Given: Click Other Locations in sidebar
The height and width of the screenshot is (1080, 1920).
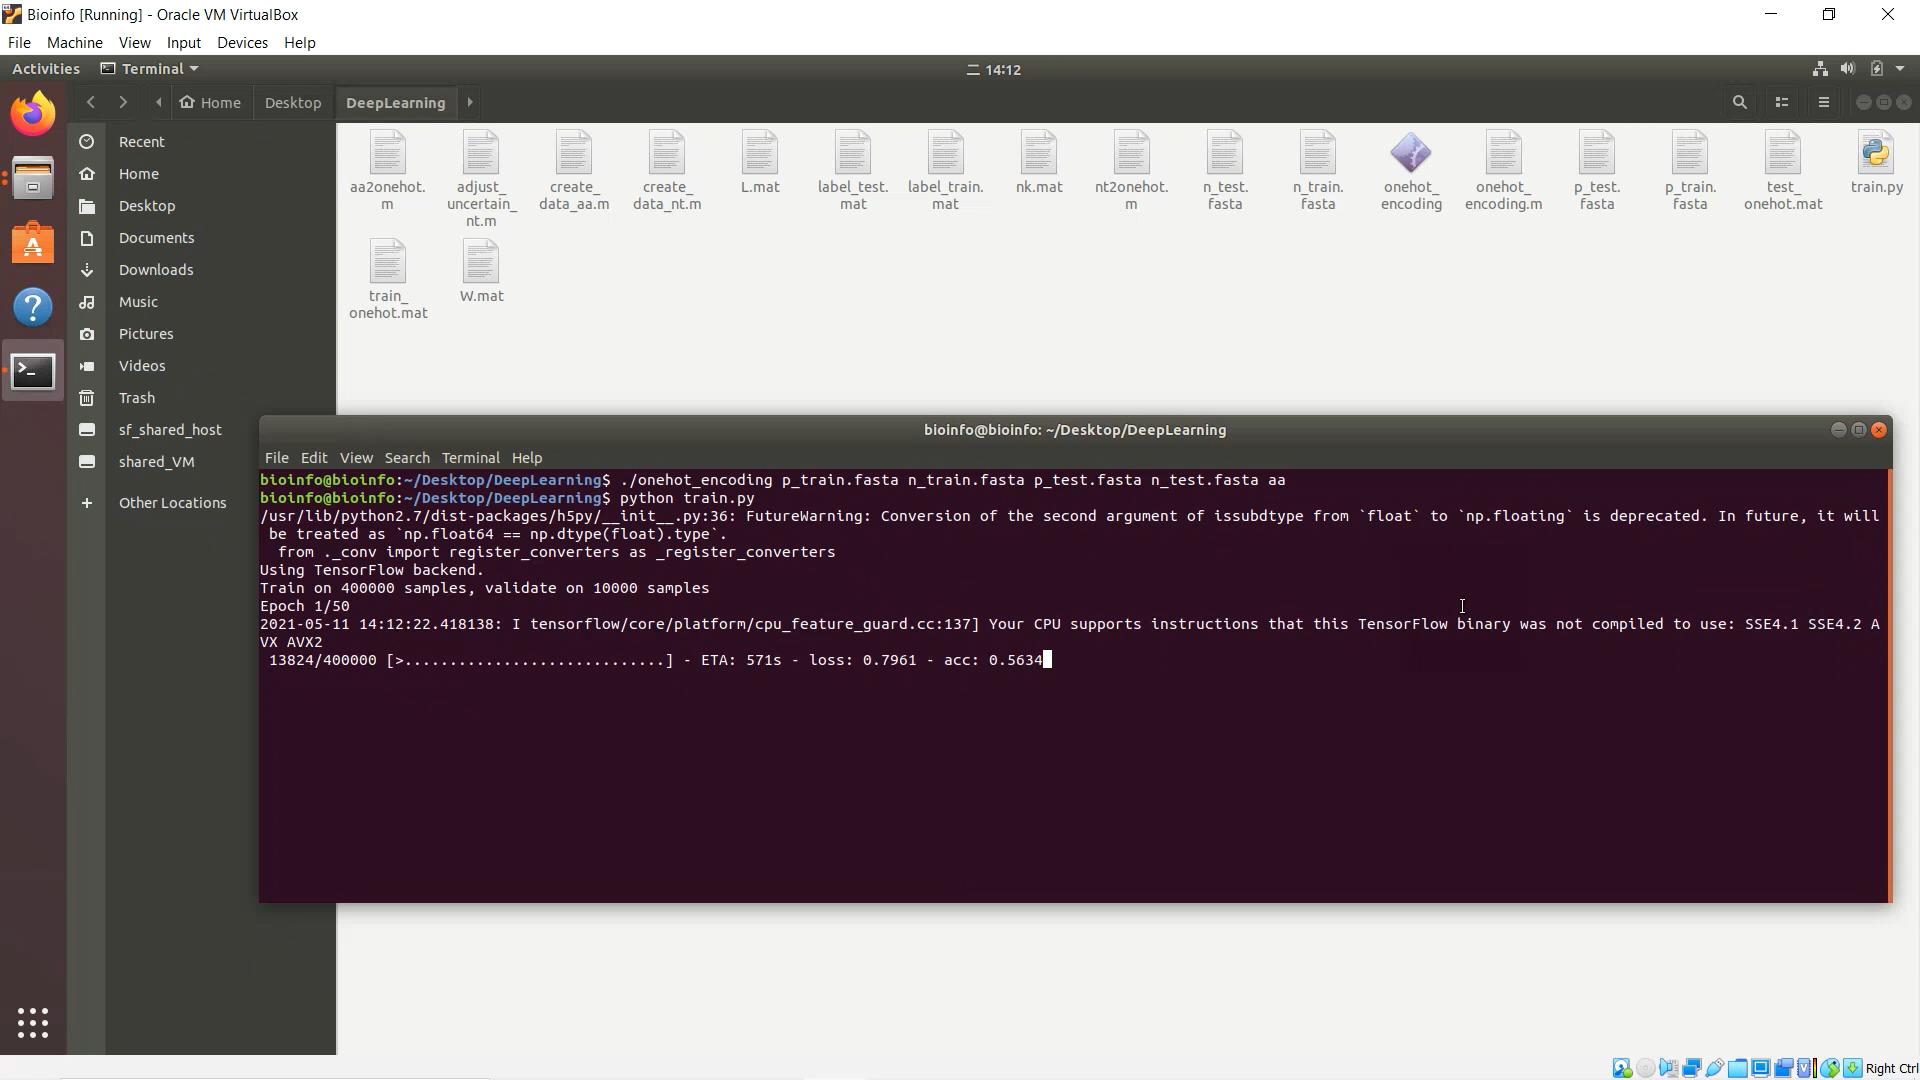Looking at the screenshot, I should [172, 503].
